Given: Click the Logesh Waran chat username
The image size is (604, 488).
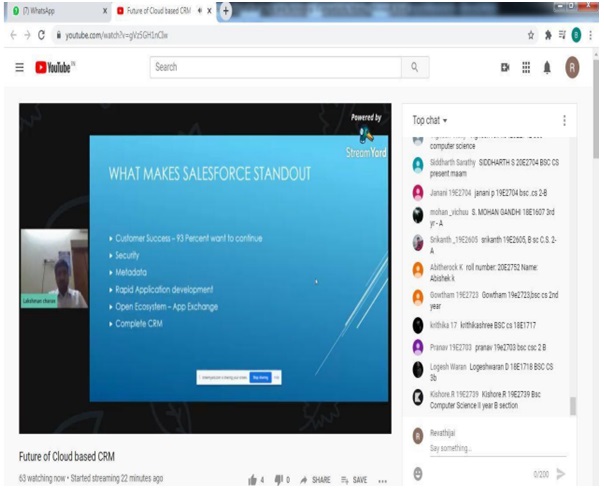Looking at the screenshot, I should (x=448, y=367).
